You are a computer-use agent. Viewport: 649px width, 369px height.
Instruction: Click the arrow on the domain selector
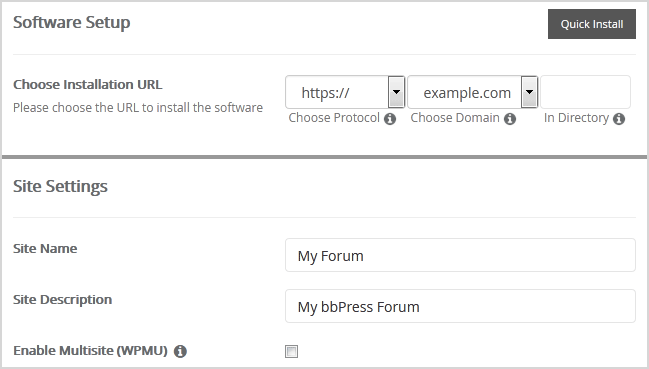pos(529,92)
